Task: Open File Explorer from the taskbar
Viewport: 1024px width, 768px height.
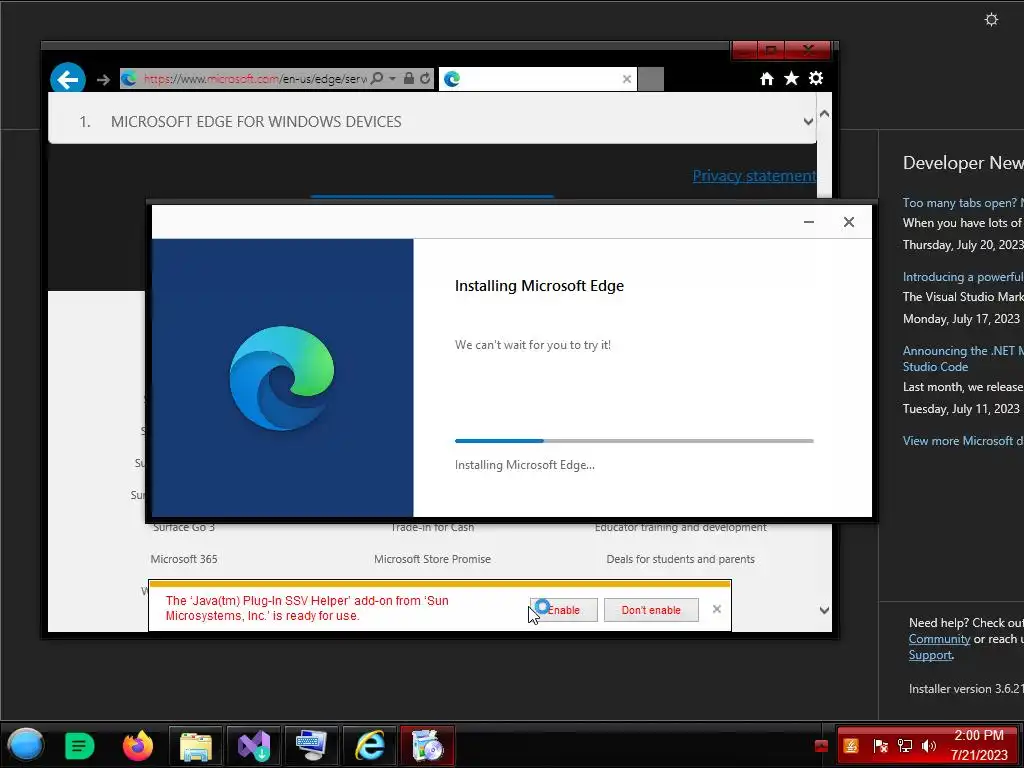Action: (196, 746)
